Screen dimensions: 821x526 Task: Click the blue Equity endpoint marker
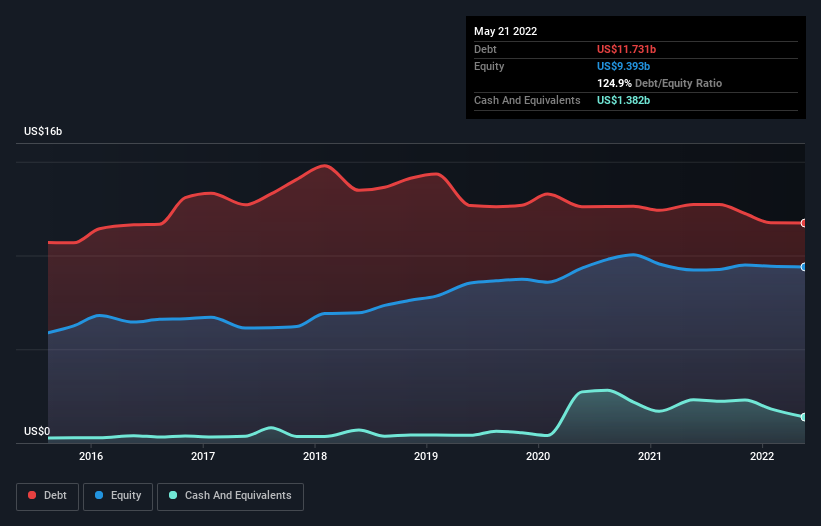804,267
